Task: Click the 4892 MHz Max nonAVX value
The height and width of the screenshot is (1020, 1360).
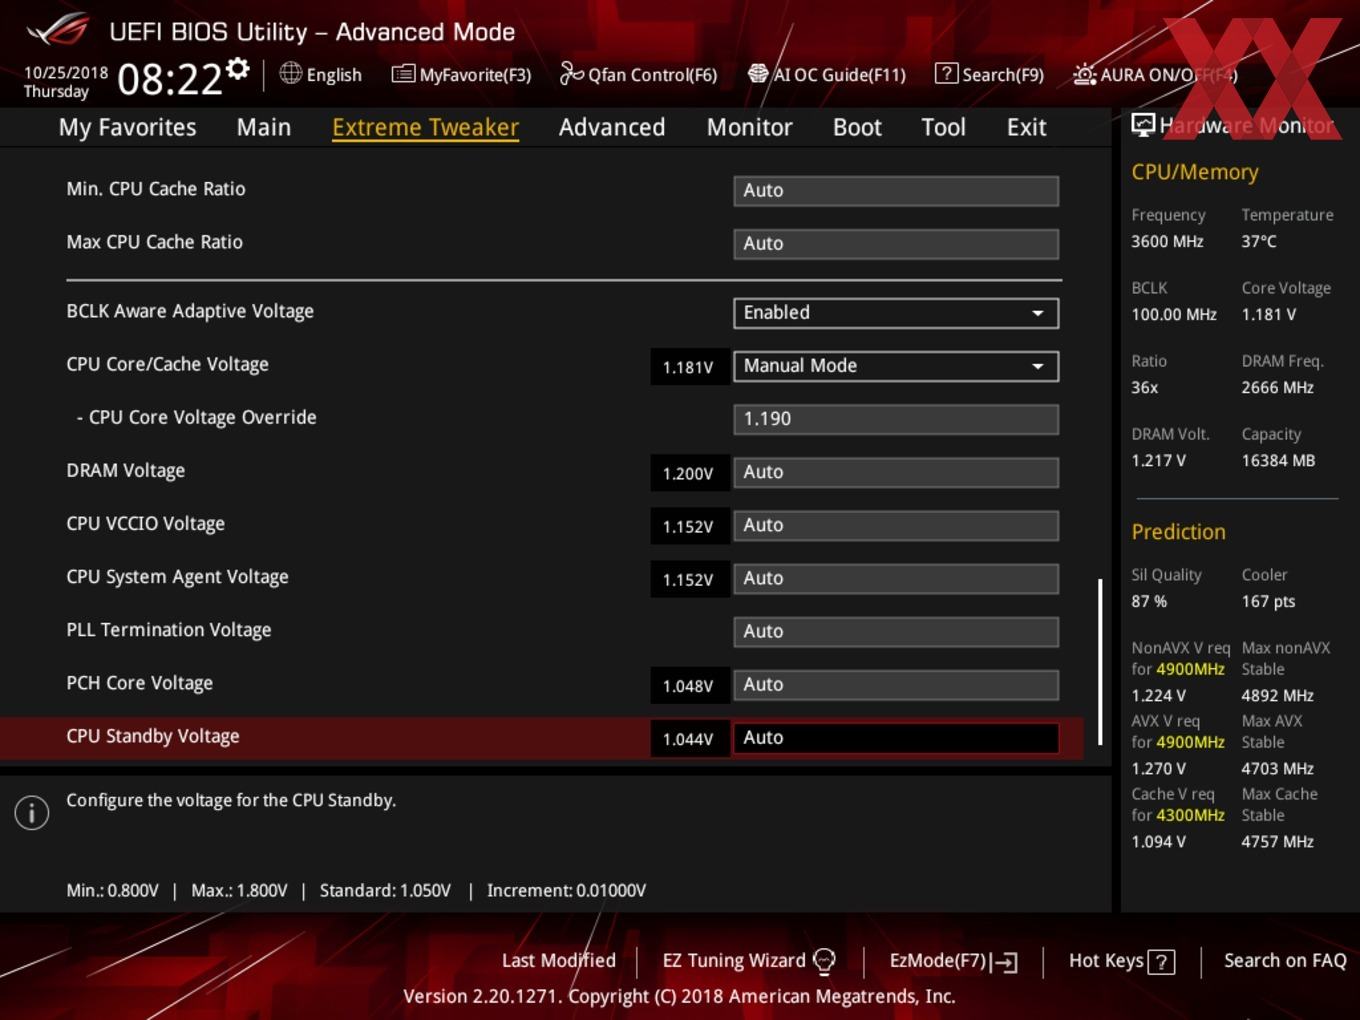Action: pos(1277,695)
